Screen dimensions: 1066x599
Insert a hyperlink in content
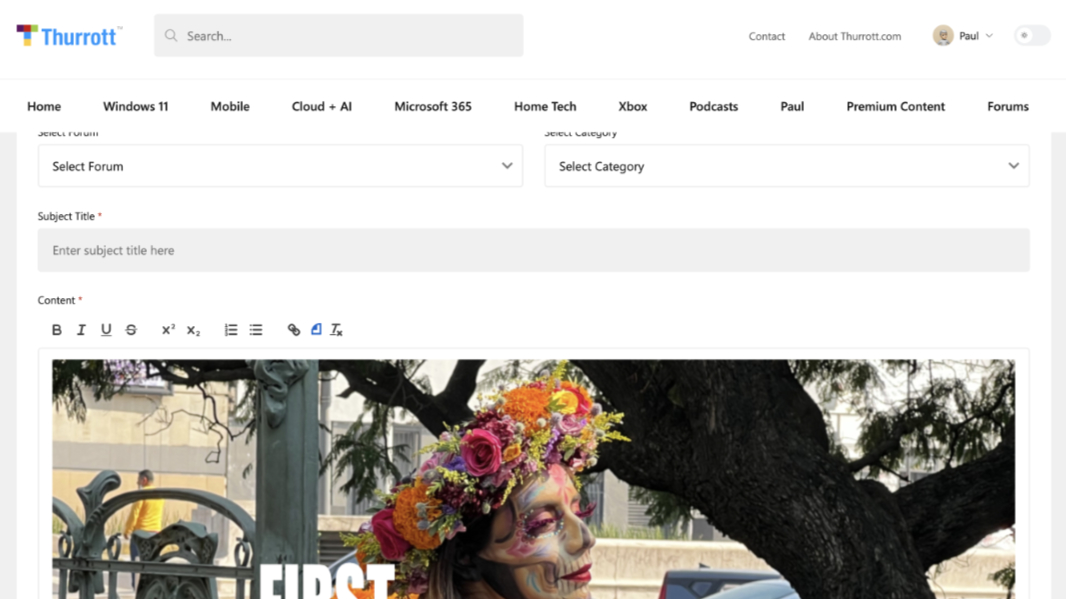coord(294,330)
